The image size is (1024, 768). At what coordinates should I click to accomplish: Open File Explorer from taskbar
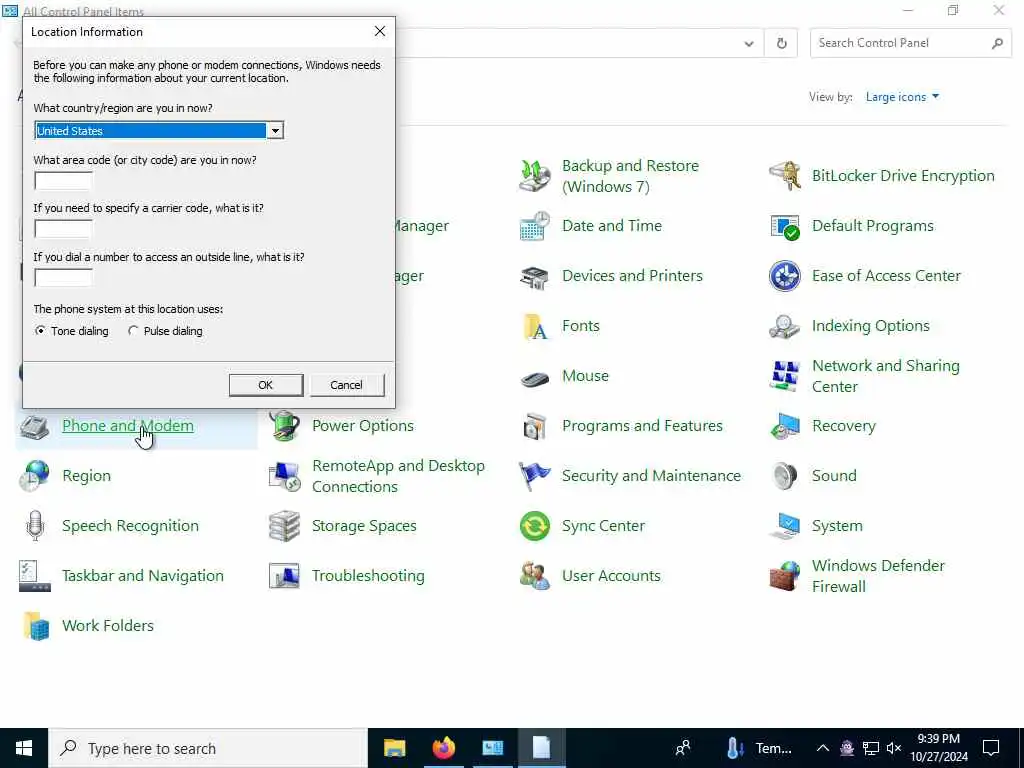click(394, 748)
